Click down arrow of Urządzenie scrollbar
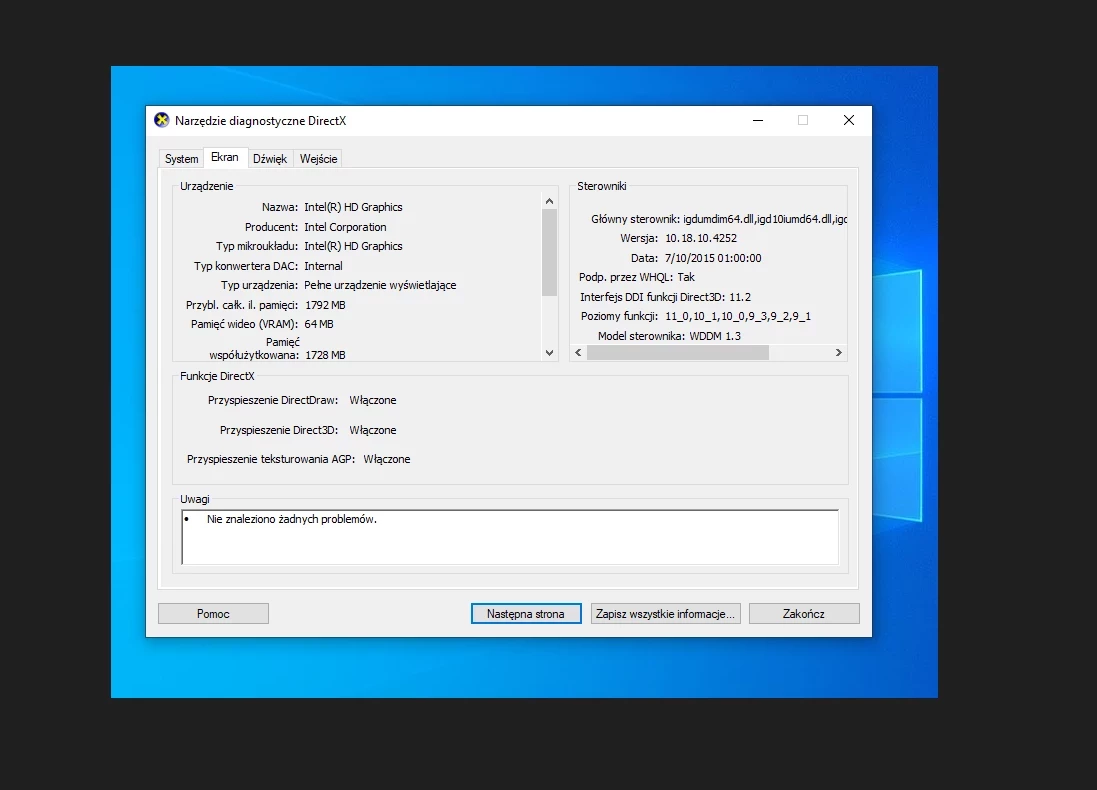 (x=549, y=352)
